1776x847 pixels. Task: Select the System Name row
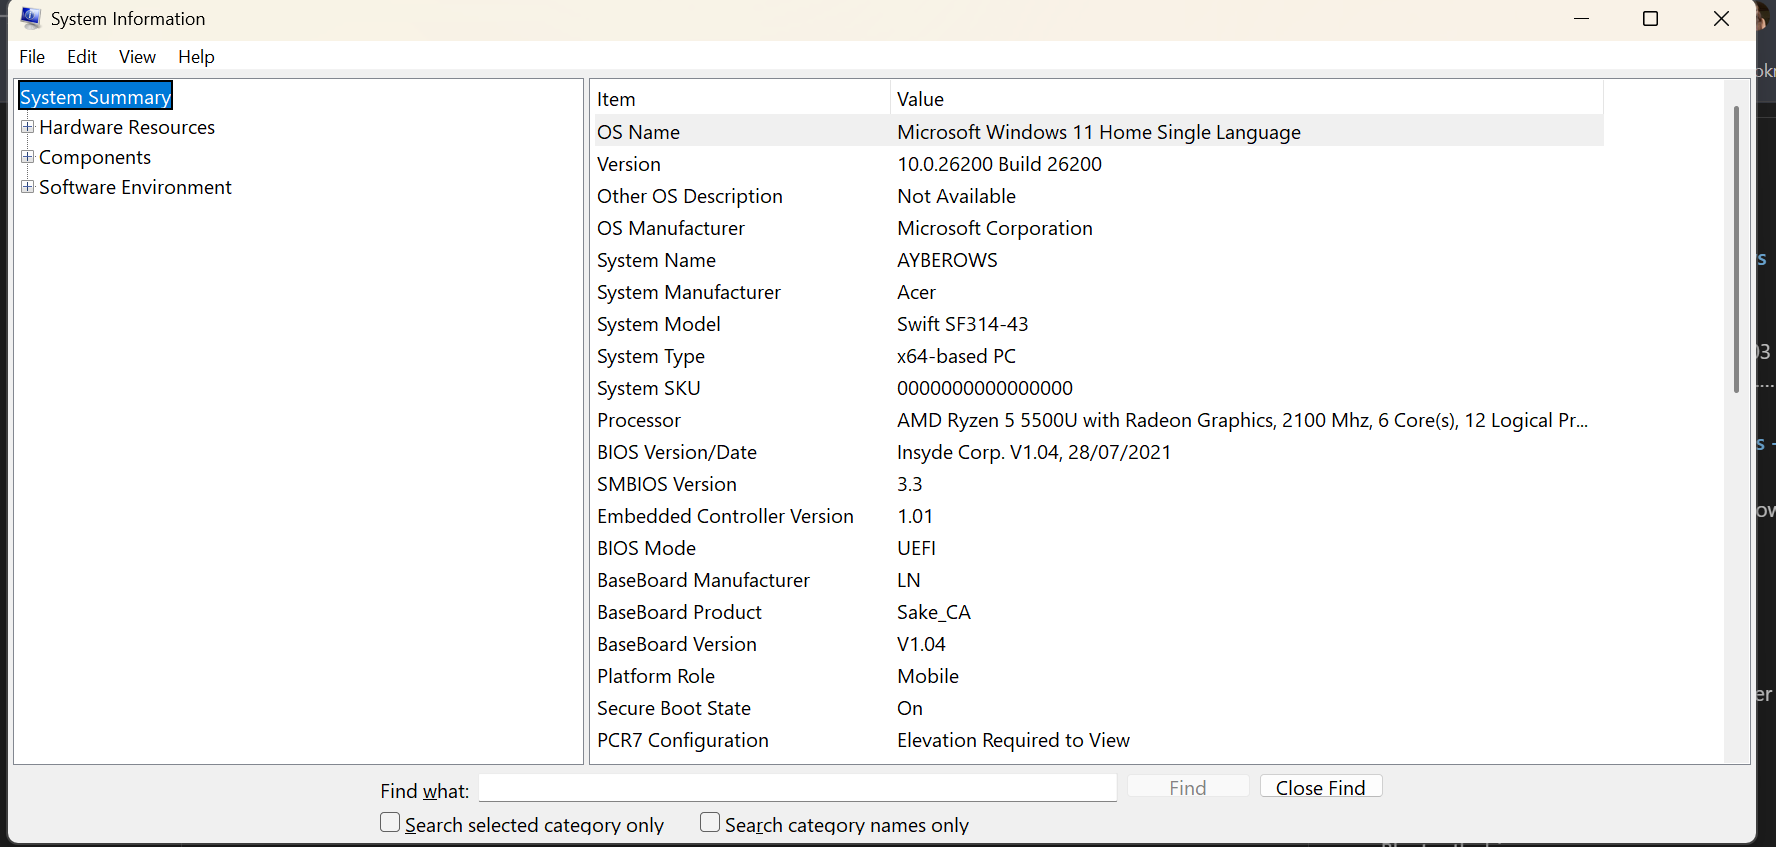1098,260
